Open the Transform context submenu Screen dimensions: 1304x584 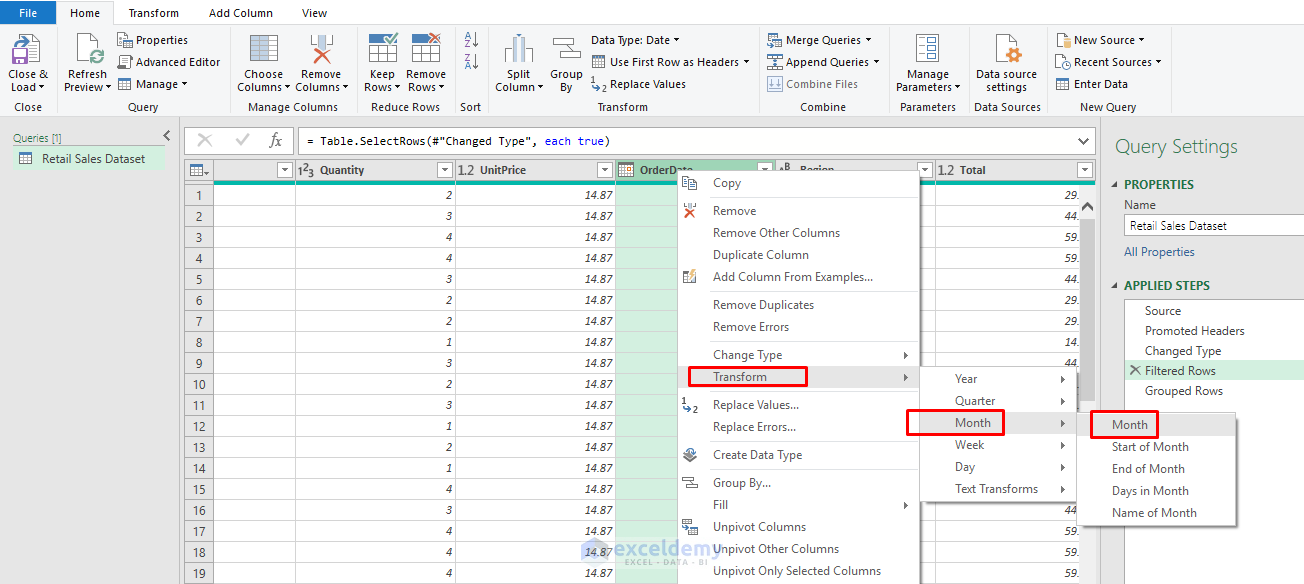(x=797, y=377)
